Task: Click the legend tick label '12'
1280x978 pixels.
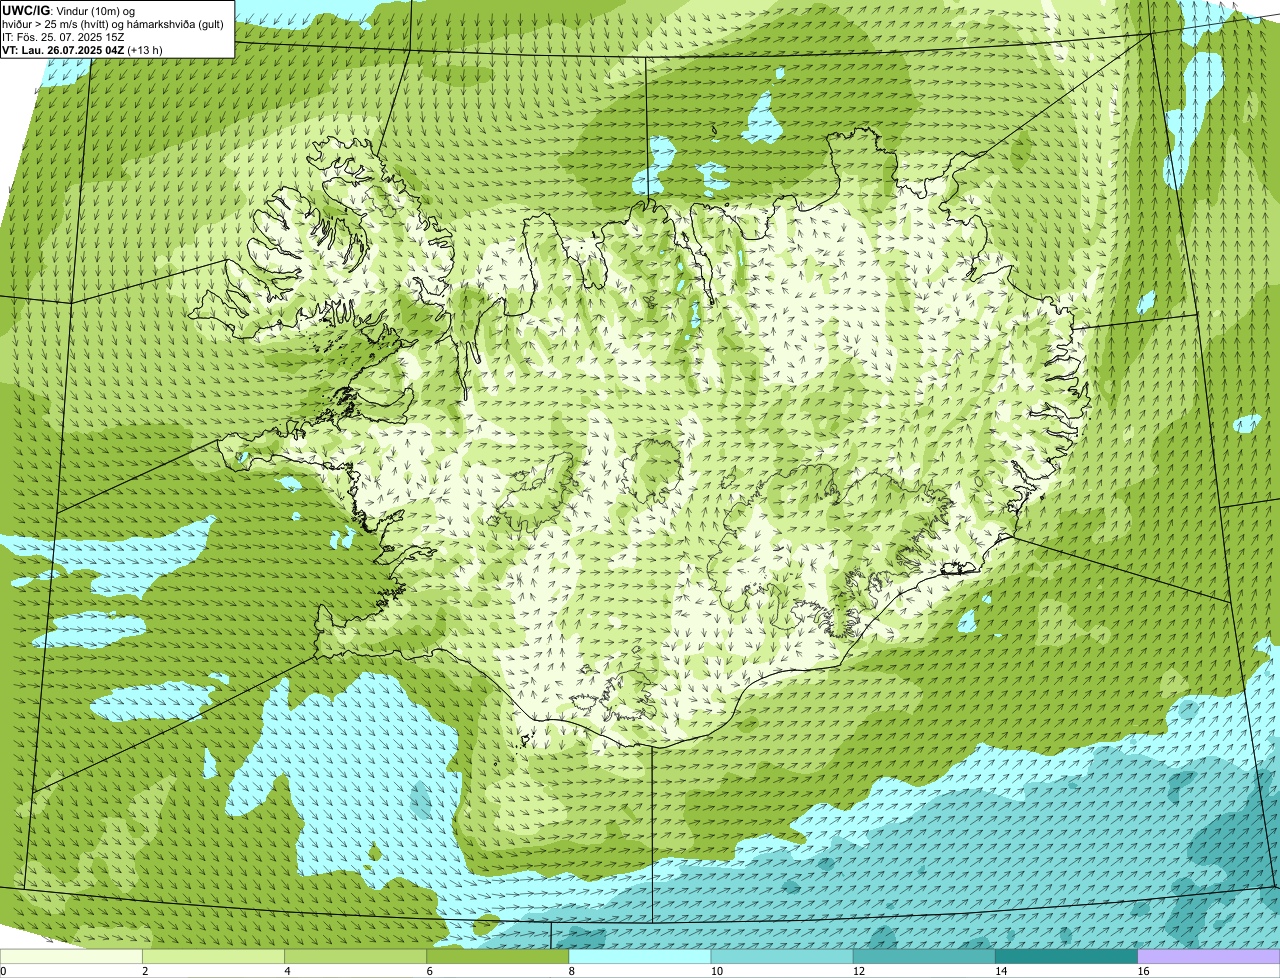Action: point(859,971)
